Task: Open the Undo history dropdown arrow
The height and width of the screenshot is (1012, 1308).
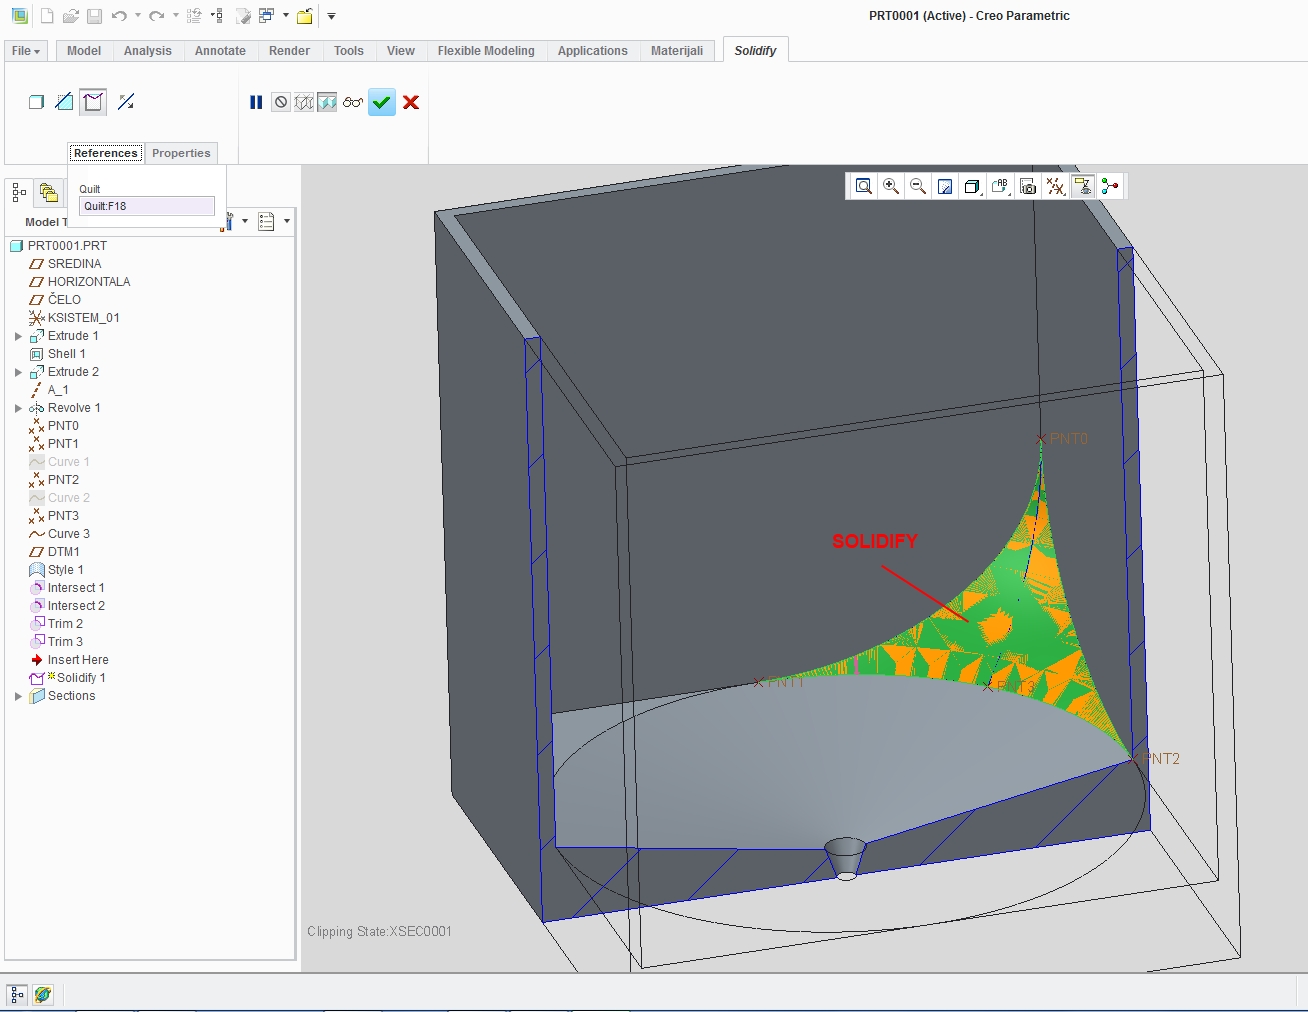Action: pos(138,16)
